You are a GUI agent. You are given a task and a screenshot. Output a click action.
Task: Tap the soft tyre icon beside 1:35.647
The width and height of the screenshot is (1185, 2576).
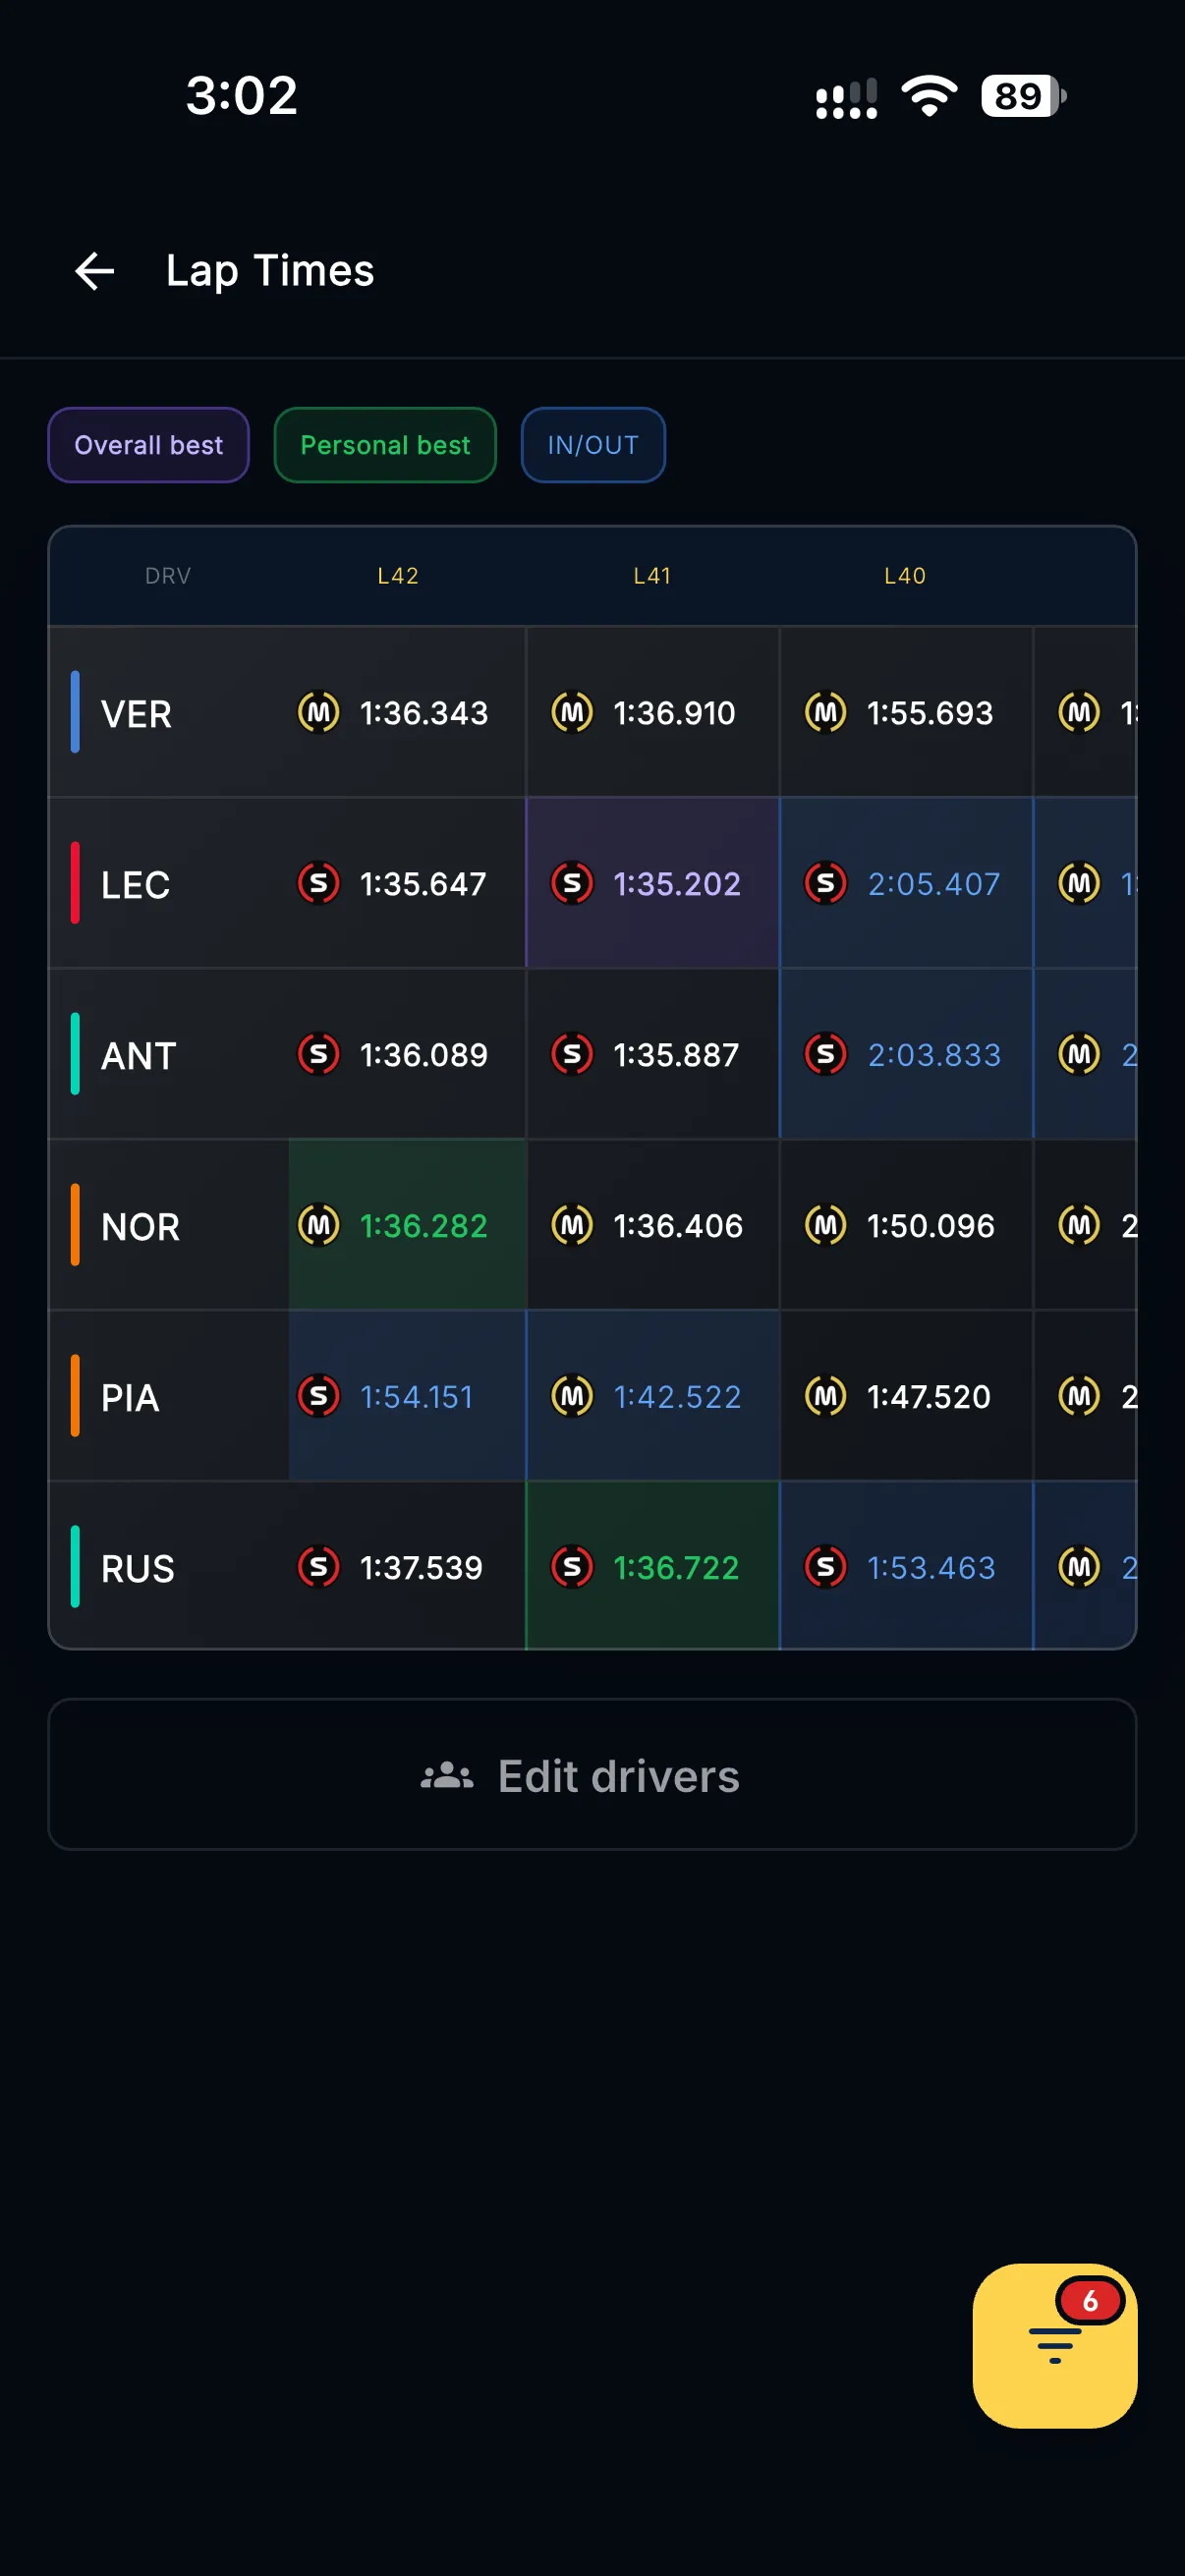coord(319,884)
